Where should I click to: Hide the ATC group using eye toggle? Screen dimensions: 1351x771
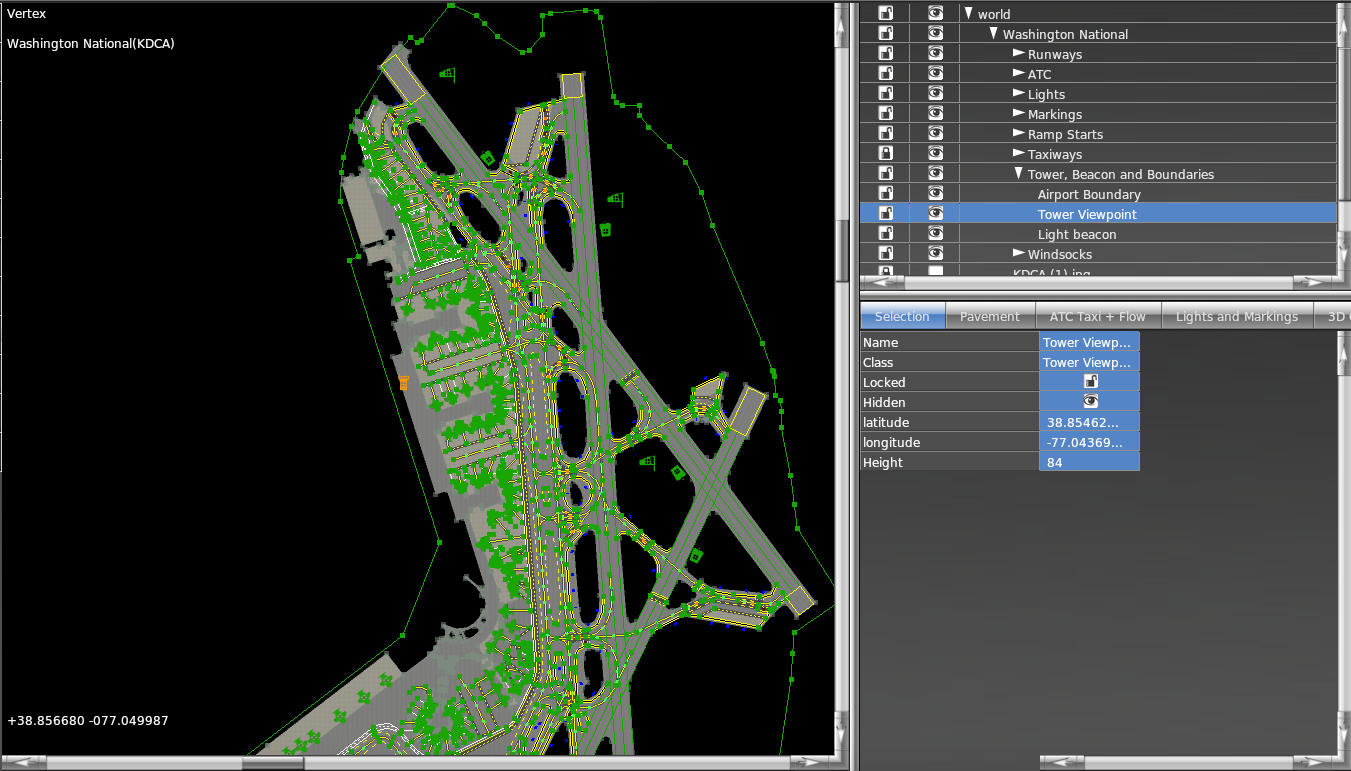coord(935,73)
